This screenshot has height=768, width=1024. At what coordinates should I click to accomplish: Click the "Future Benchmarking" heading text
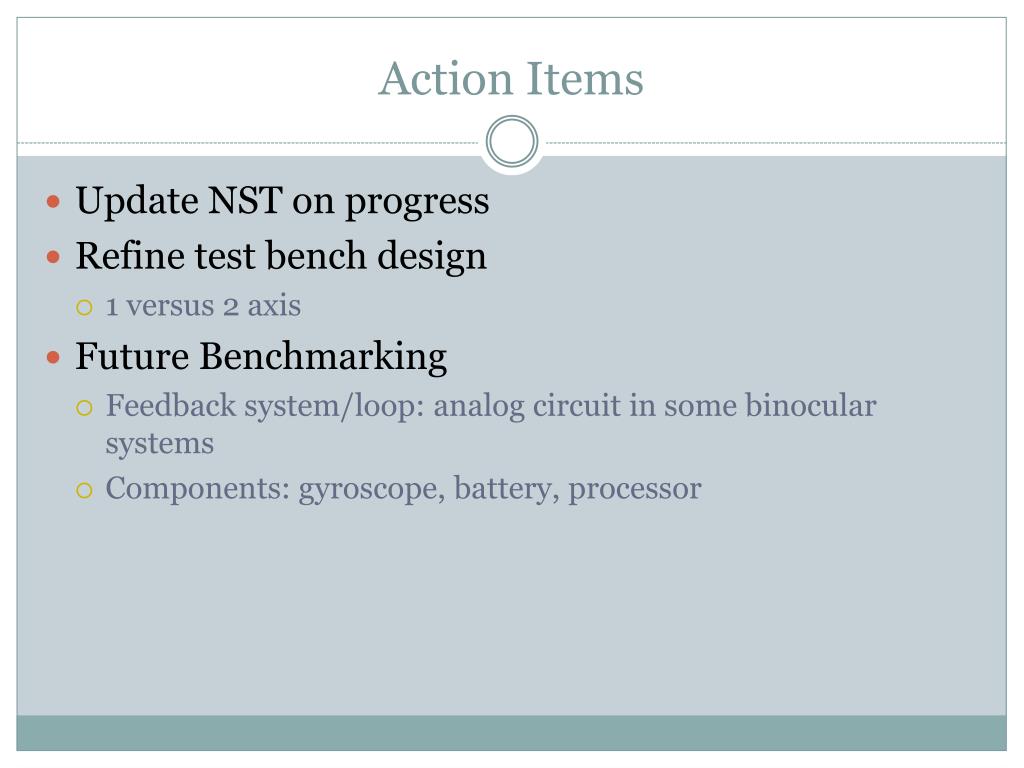tap(261, 357)
